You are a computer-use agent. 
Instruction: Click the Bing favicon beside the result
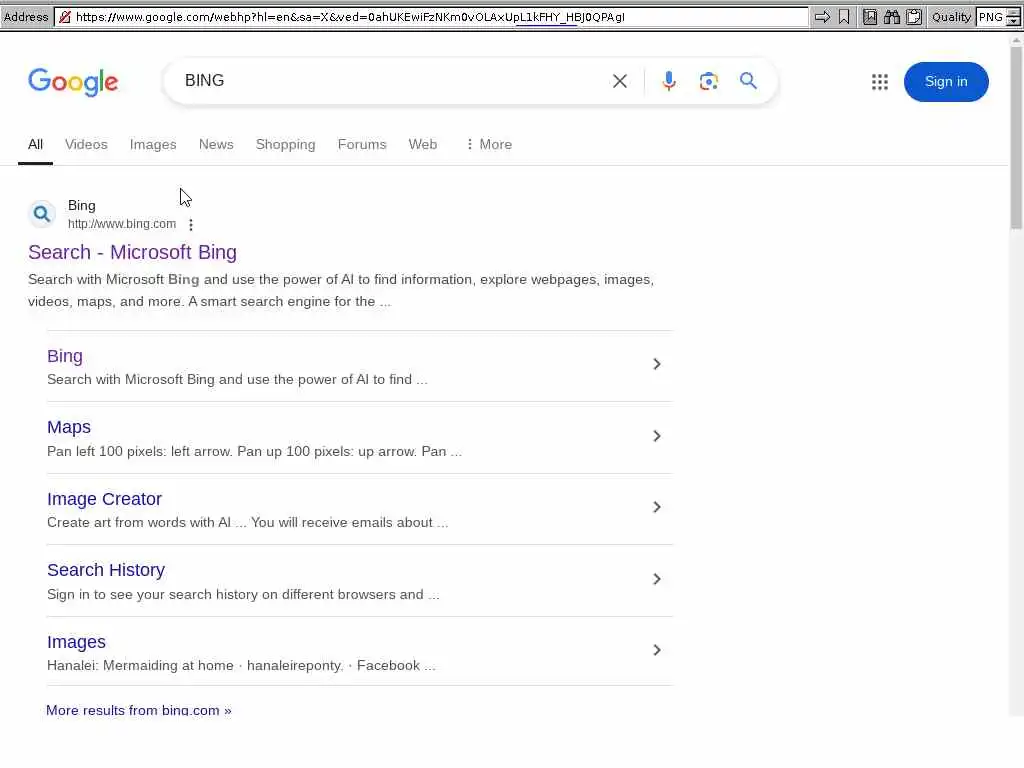point(42,214)
